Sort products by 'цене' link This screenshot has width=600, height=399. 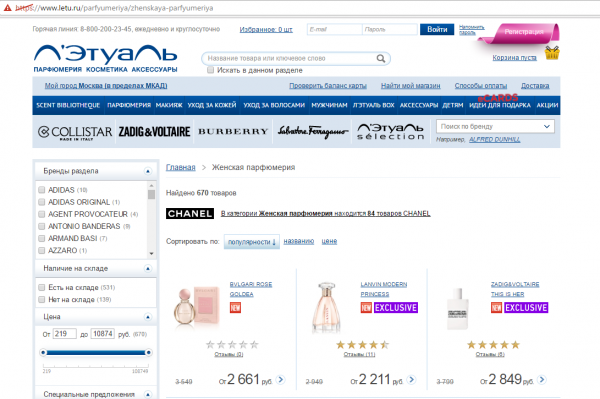click(x=329, y=241)
